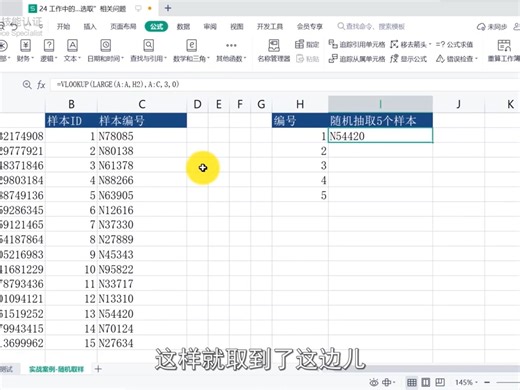Select the cell with 5 in column H
520x390 pixels.
pos(300,195)
